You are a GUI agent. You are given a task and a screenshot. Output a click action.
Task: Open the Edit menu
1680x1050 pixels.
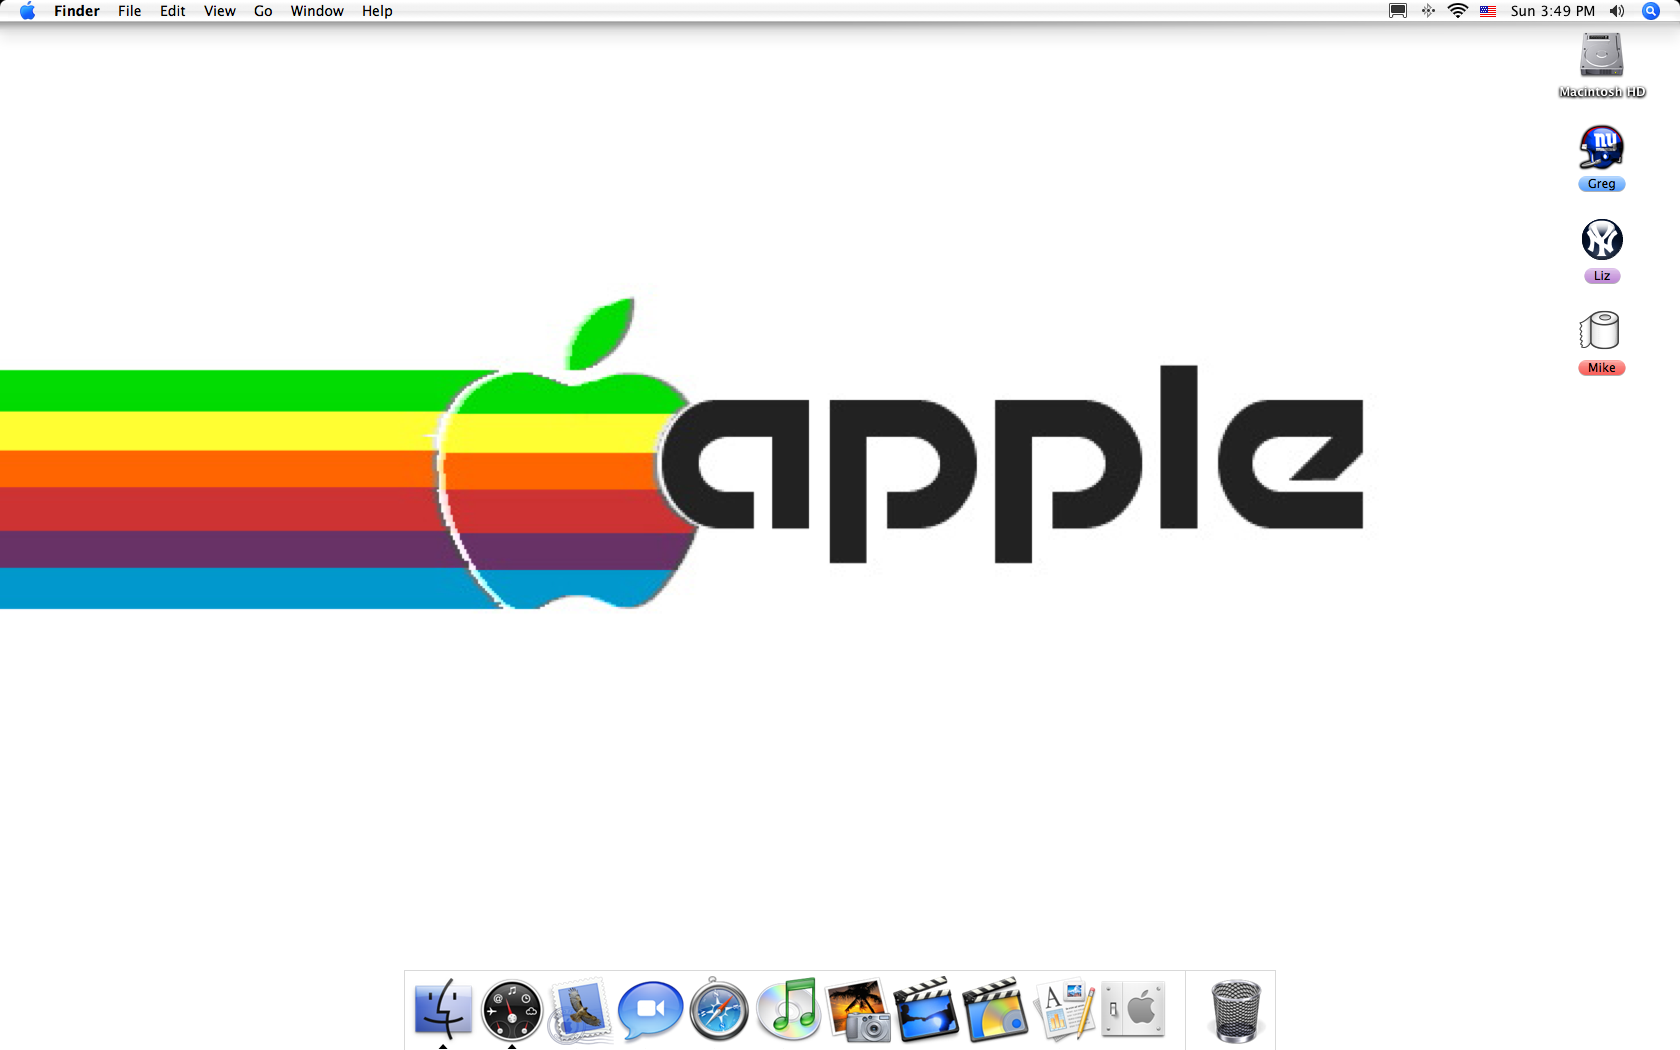pyautogui.click(x=172, y=11)
